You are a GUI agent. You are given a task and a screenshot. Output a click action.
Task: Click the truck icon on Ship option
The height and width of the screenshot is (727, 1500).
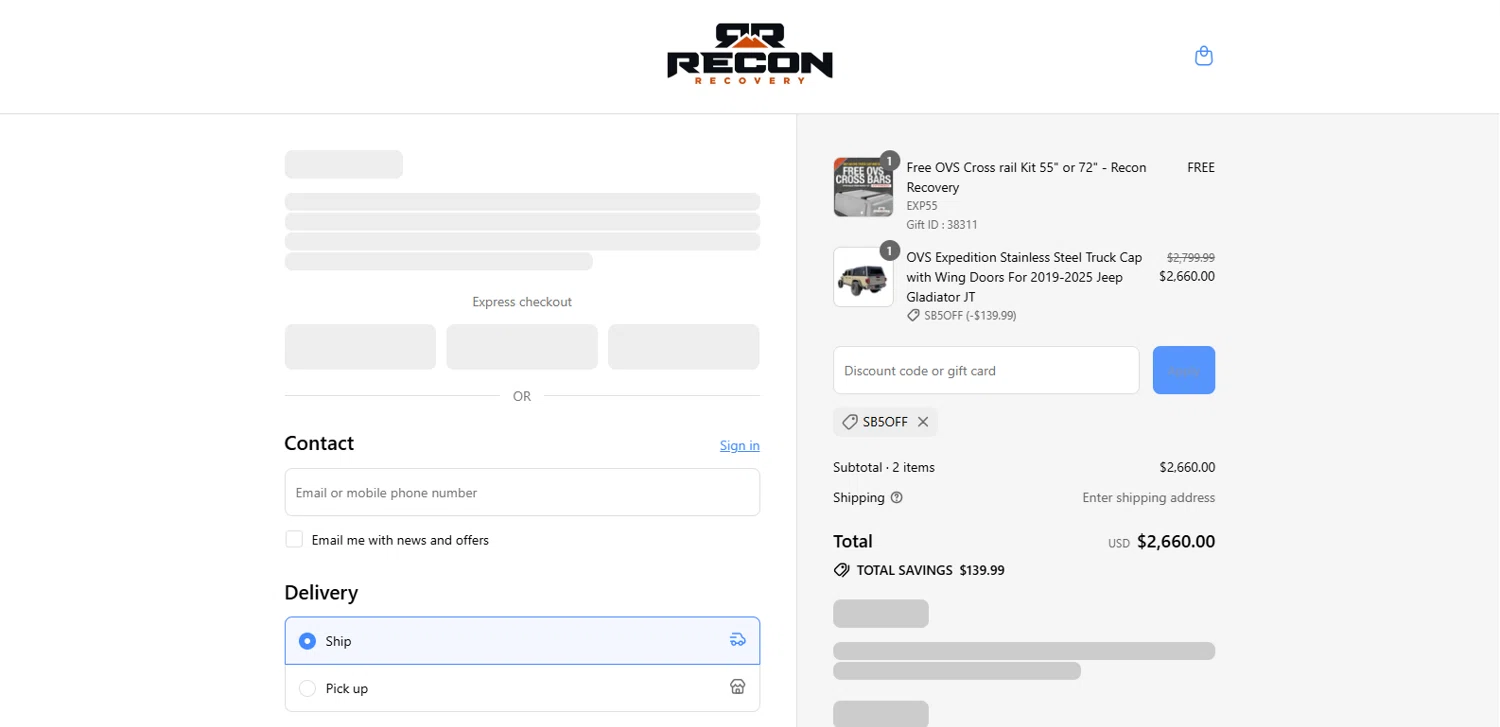click(x=738, y=640)
